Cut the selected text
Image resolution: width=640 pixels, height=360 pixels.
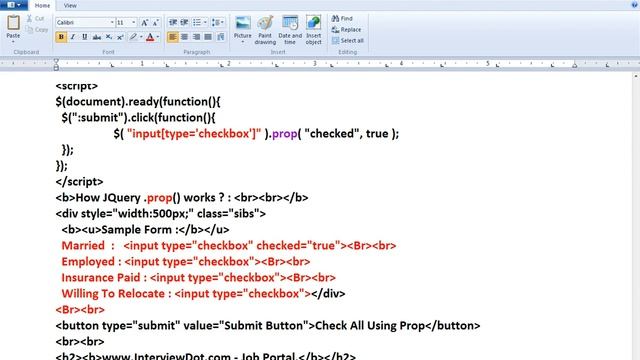pos(36,18)
